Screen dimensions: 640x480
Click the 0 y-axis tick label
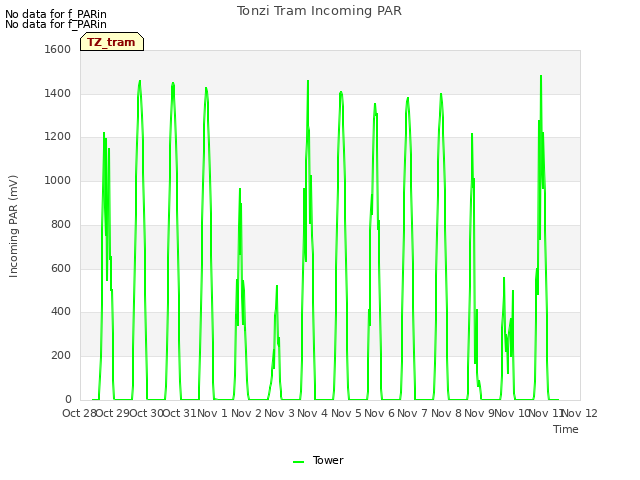pos(68,400)
